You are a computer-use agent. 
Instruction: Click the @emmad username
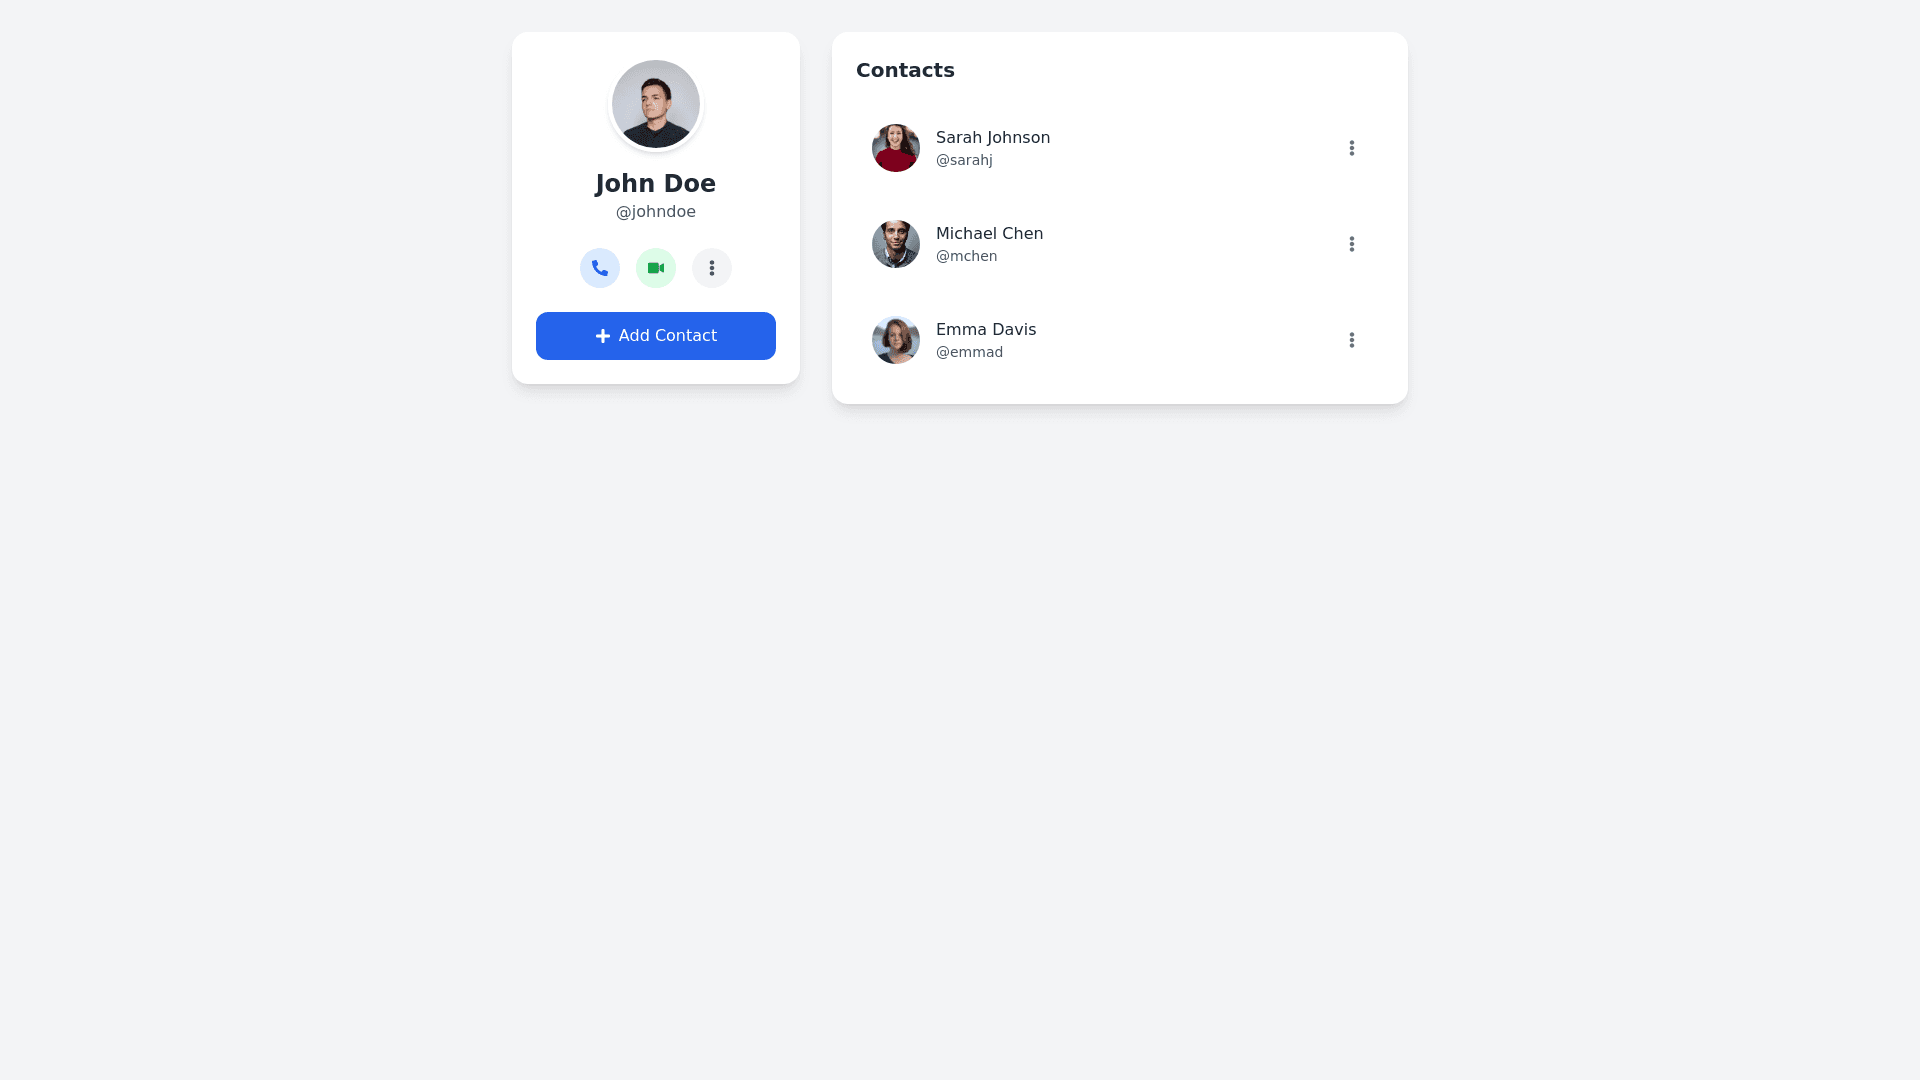tap(969, 352)
